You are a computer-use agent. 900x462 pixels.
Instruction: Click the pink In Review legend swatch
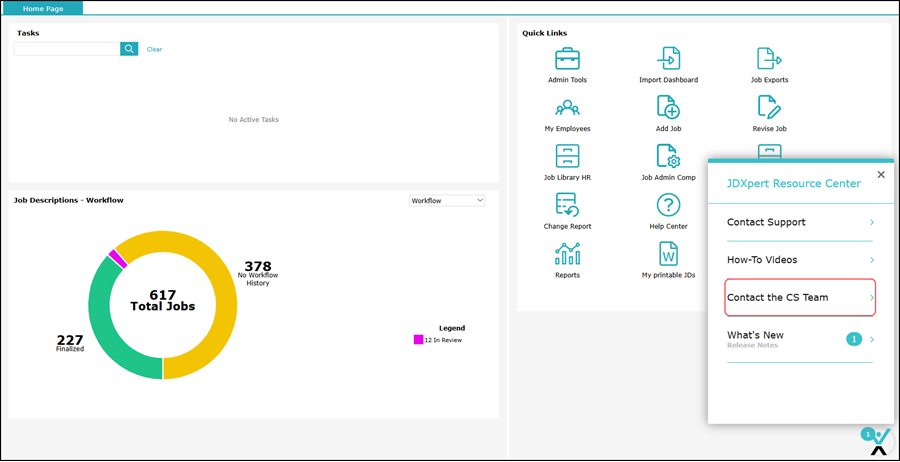click(x=418, y=340)
